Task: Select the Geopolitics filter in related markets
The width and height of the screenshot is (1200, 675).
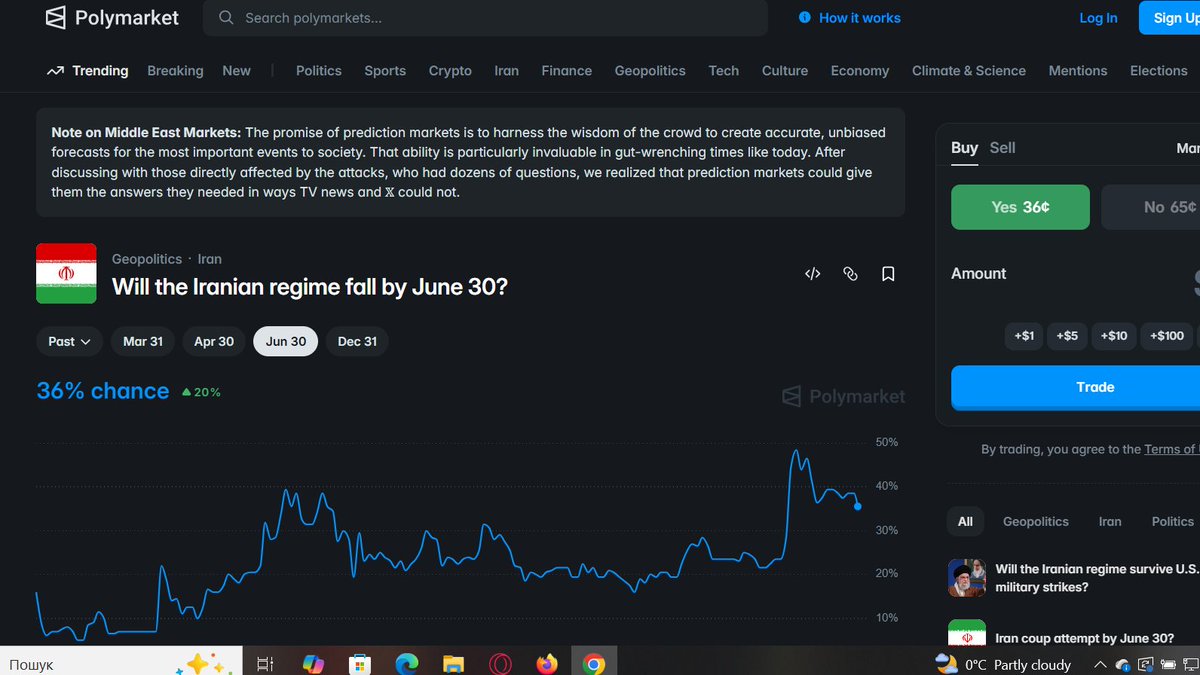Action: tap(1036, 521)
